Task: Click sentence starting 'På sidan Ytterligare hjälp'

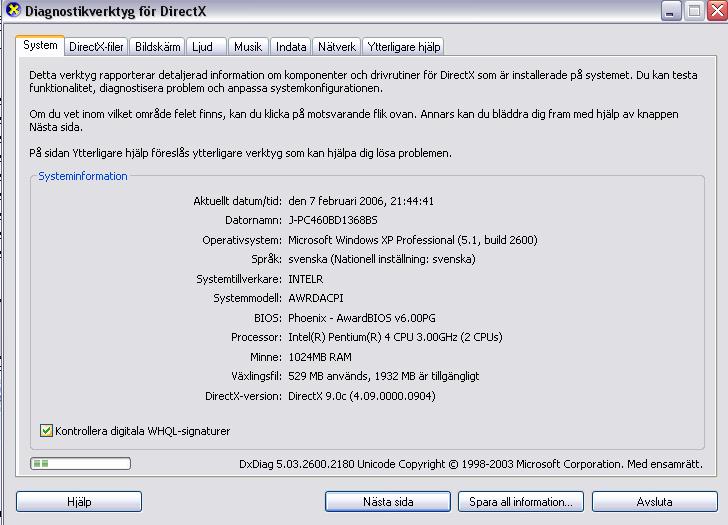Action: click(x=240, y=153)
